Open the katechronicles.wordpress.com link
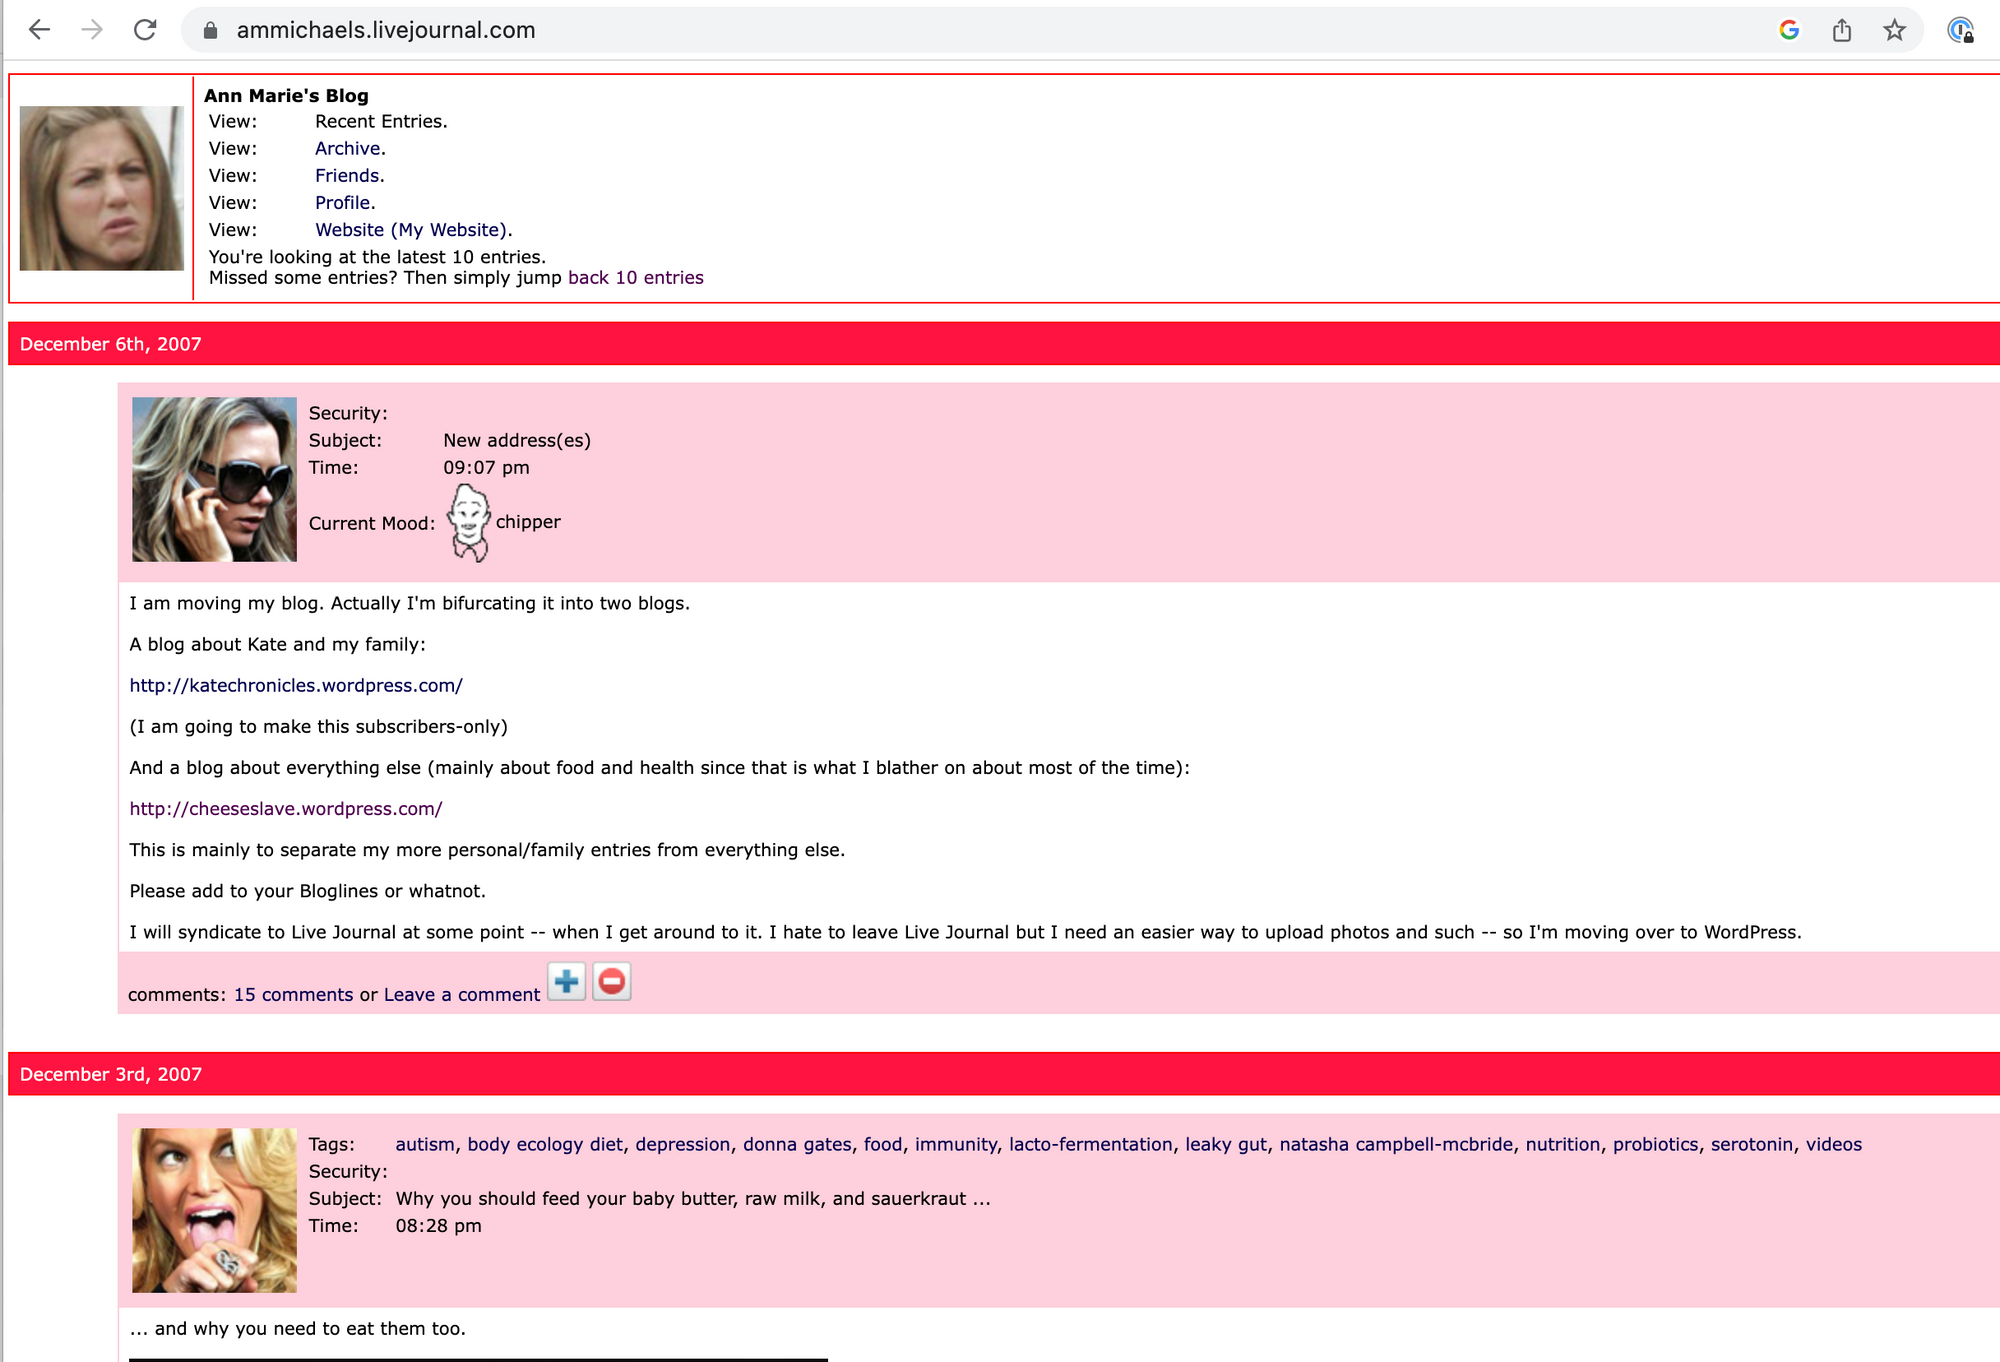This screenshot has height=1362, width=2000. click(296, 685)
